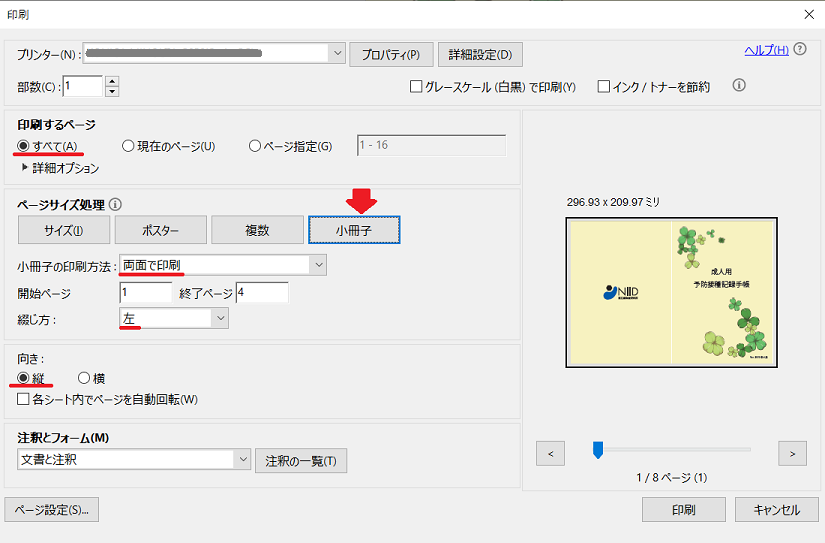Open 注釈とフォーム dropdown list
This screenshot has width=825, height=543.
tap(243, 459)
